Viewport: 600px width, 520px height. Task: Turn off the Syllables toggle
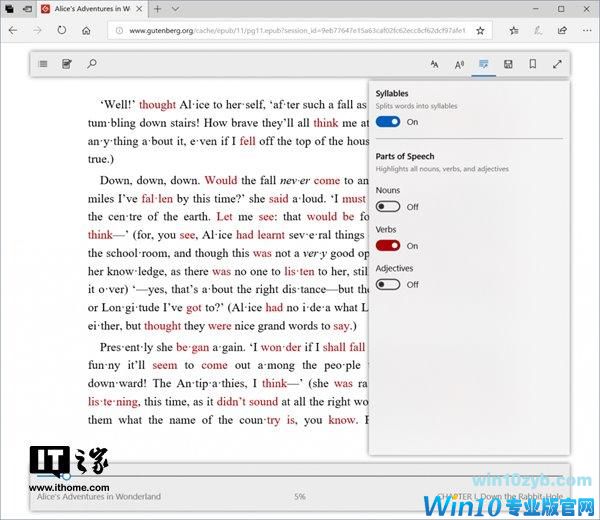point(388,121)
